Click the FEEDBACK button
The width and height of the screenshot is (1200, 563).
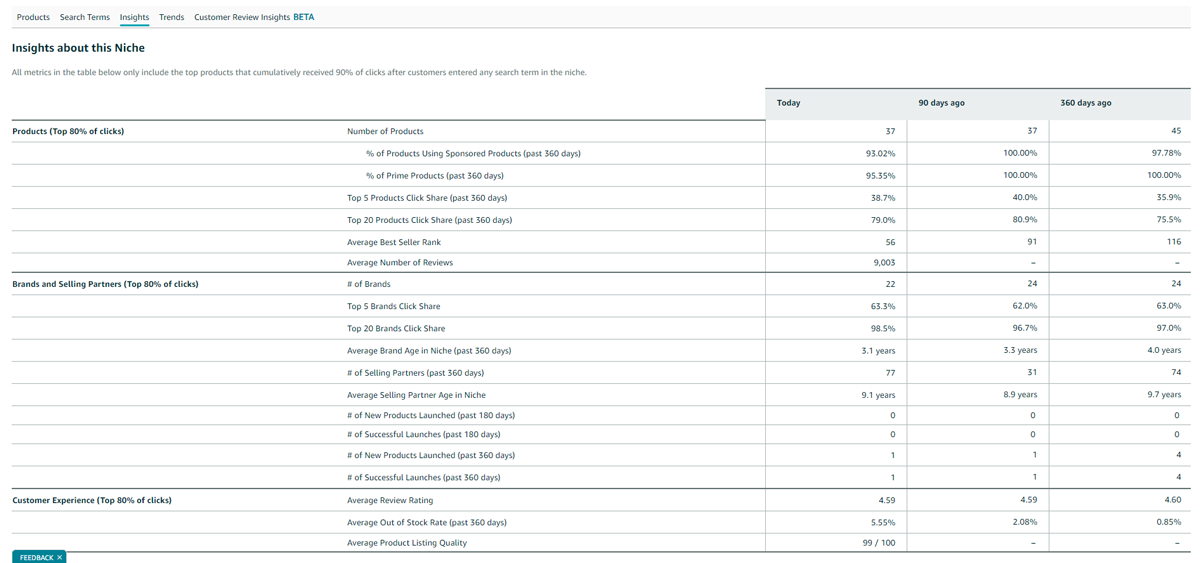click(35, 557)
